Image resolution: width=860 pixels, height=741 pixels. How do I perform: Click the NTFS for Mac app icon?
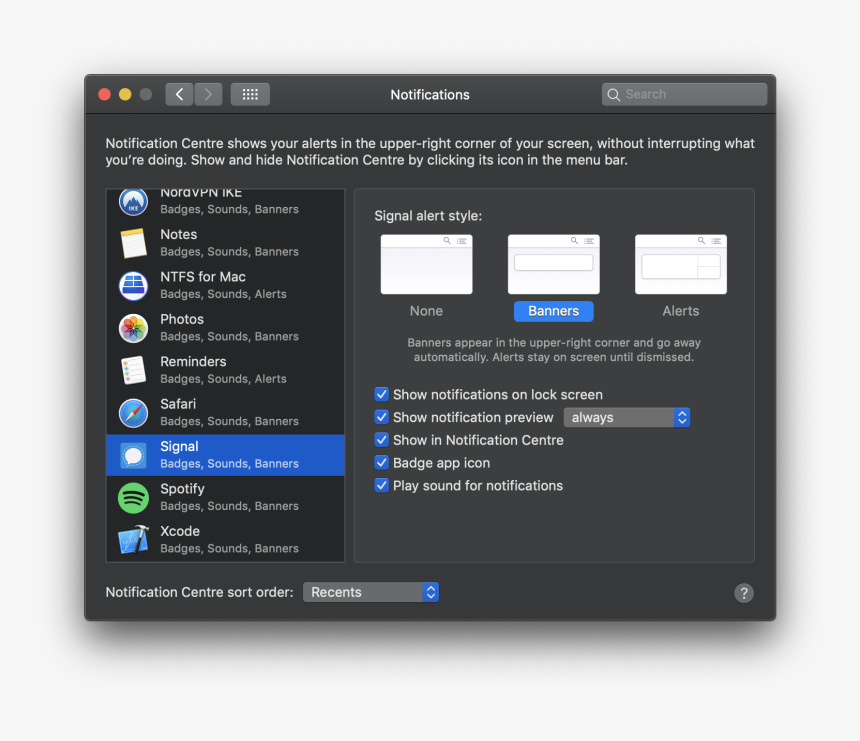point(133,285)
